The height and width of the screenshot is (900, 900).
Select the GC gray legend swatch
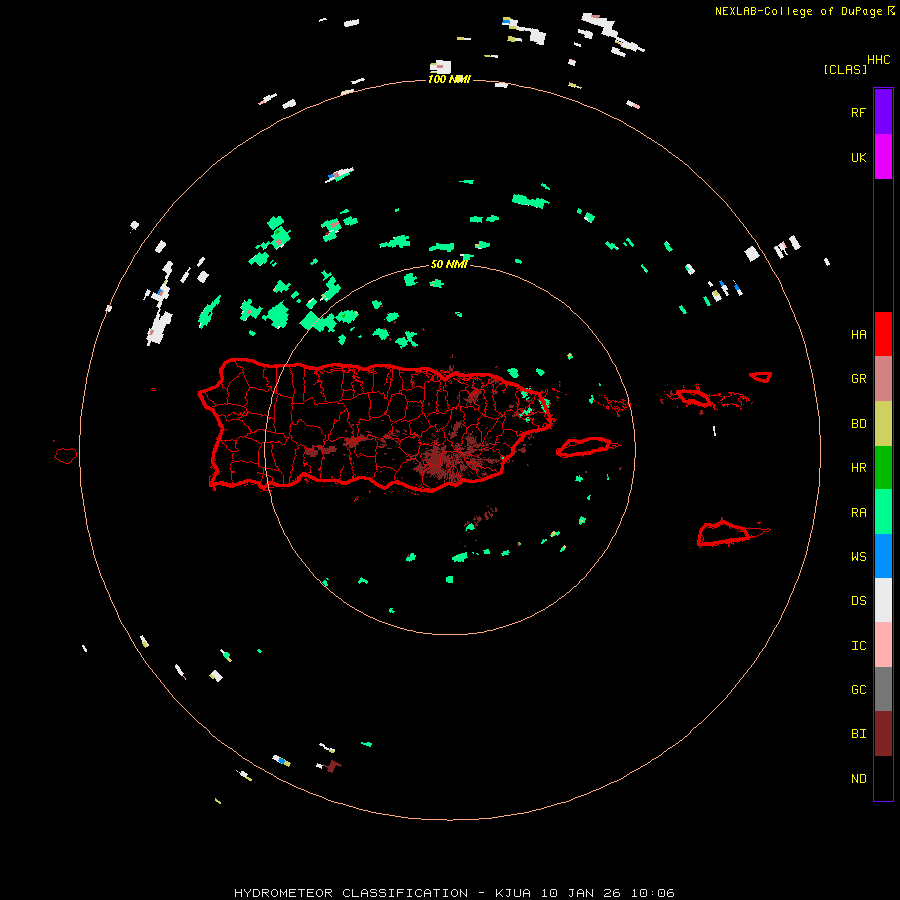coord(883,689)
